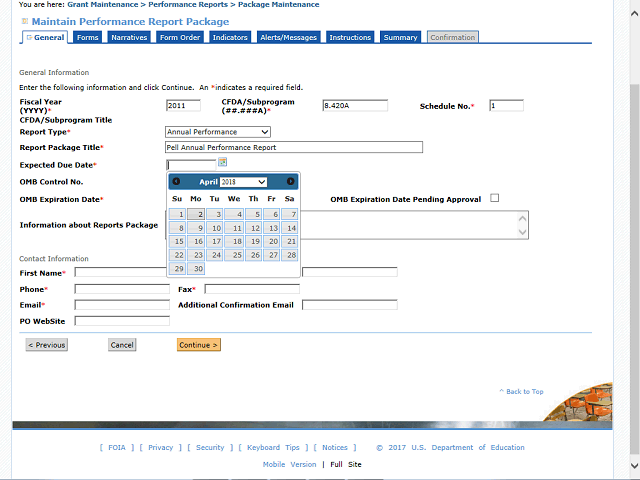Switch to the Forms tab
640x480 pixels.
click(x=87, y=37)
